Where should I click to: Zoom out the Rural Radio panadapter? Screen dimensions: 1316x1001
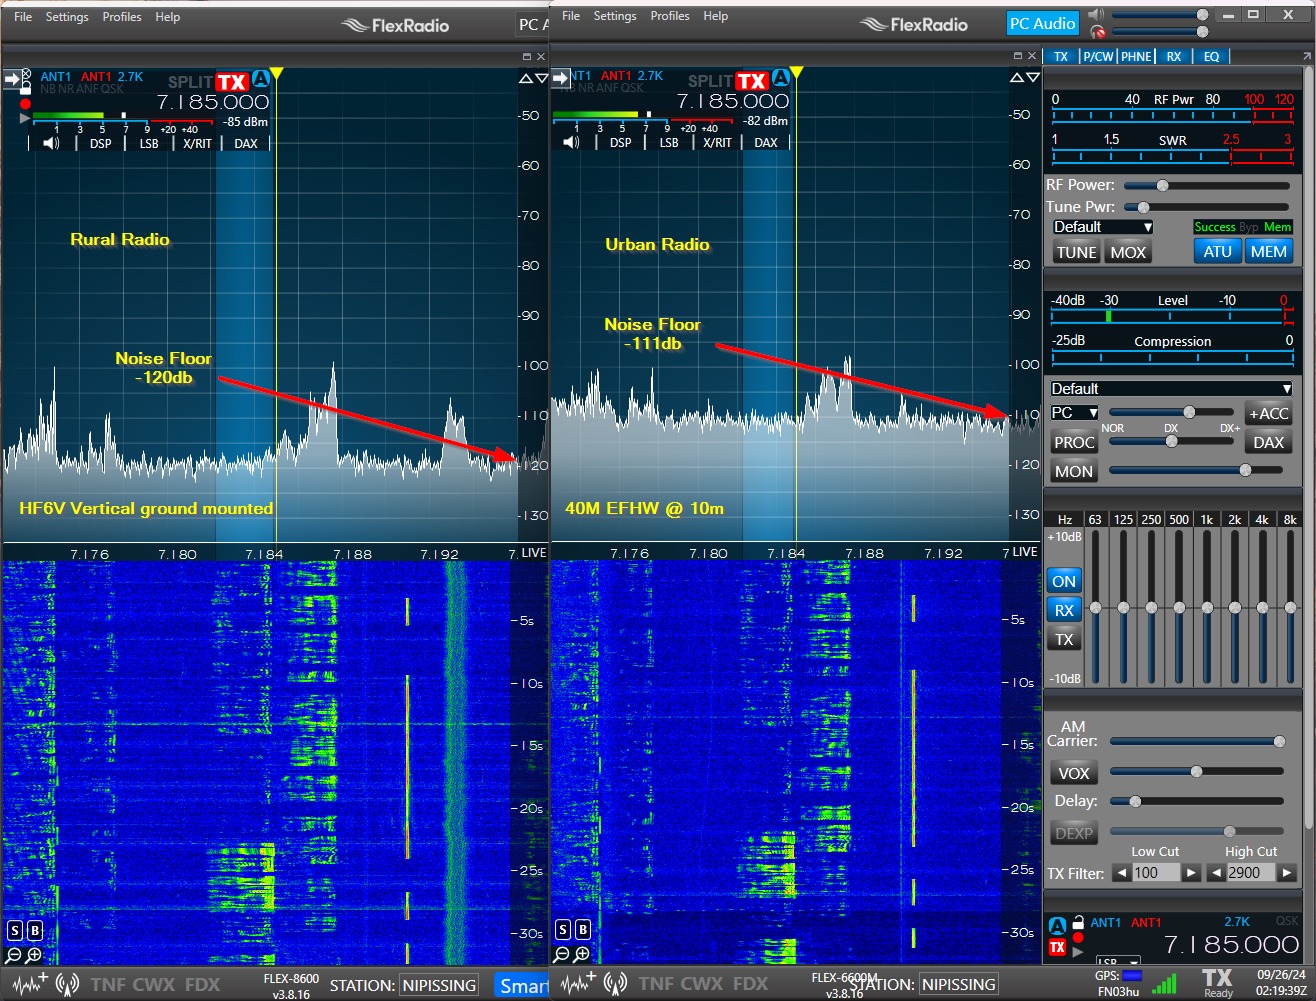coord(15,956)
